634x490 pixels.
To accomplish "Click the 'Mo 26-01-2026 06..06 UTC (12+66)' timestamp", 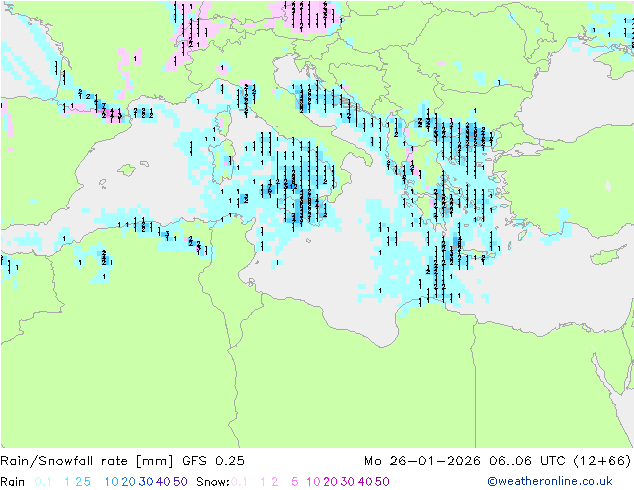I will coord(497,461).
